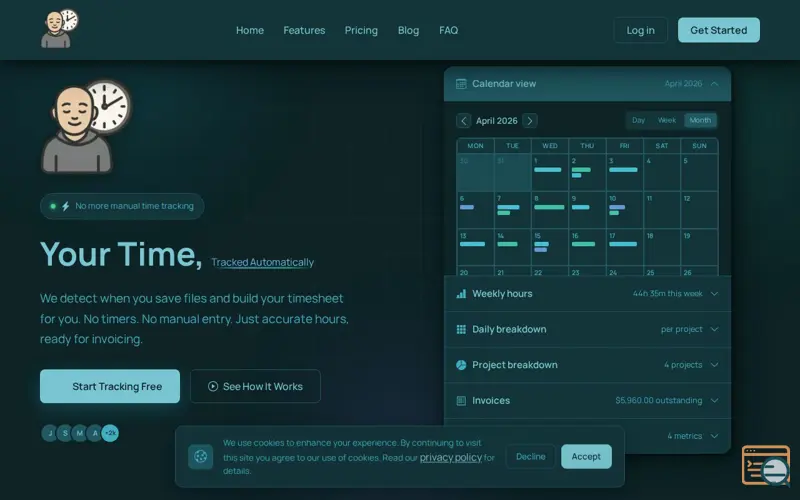The height and width of the screenshot is (500, 800).
Task: Click the $5,960.00 outstanding text
Action: (x=659, y=401)
